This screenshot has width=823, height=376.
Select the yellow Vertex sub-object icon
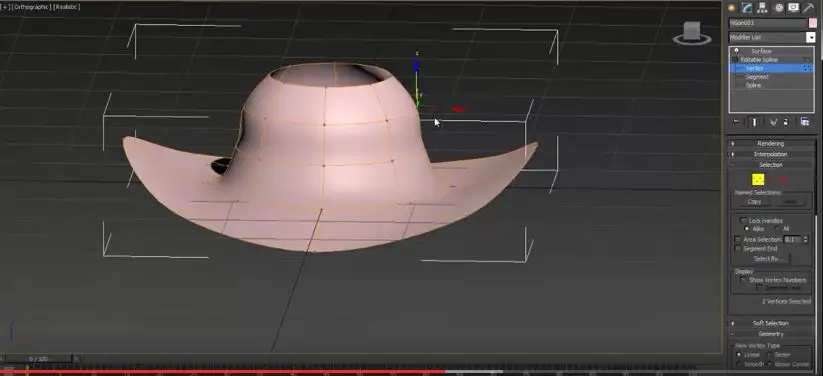758,180
